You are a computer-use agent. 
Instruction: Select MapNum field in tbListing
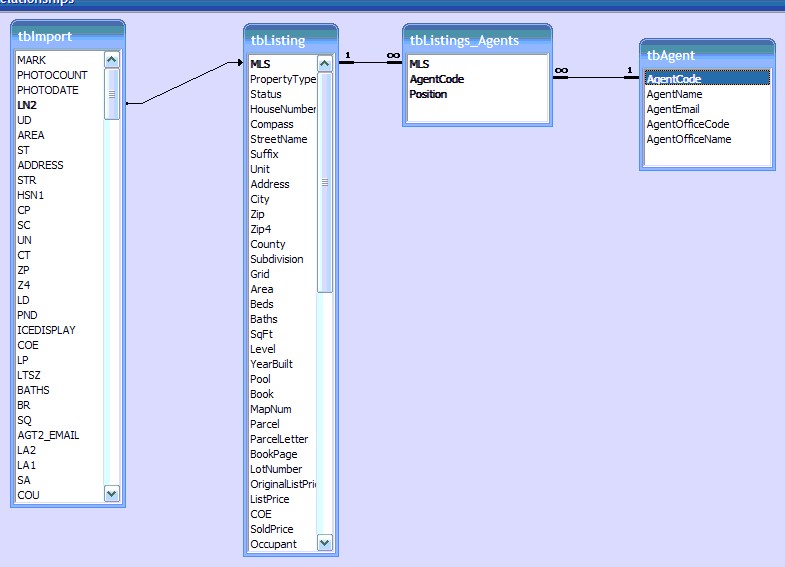click(x=271, y=409)
